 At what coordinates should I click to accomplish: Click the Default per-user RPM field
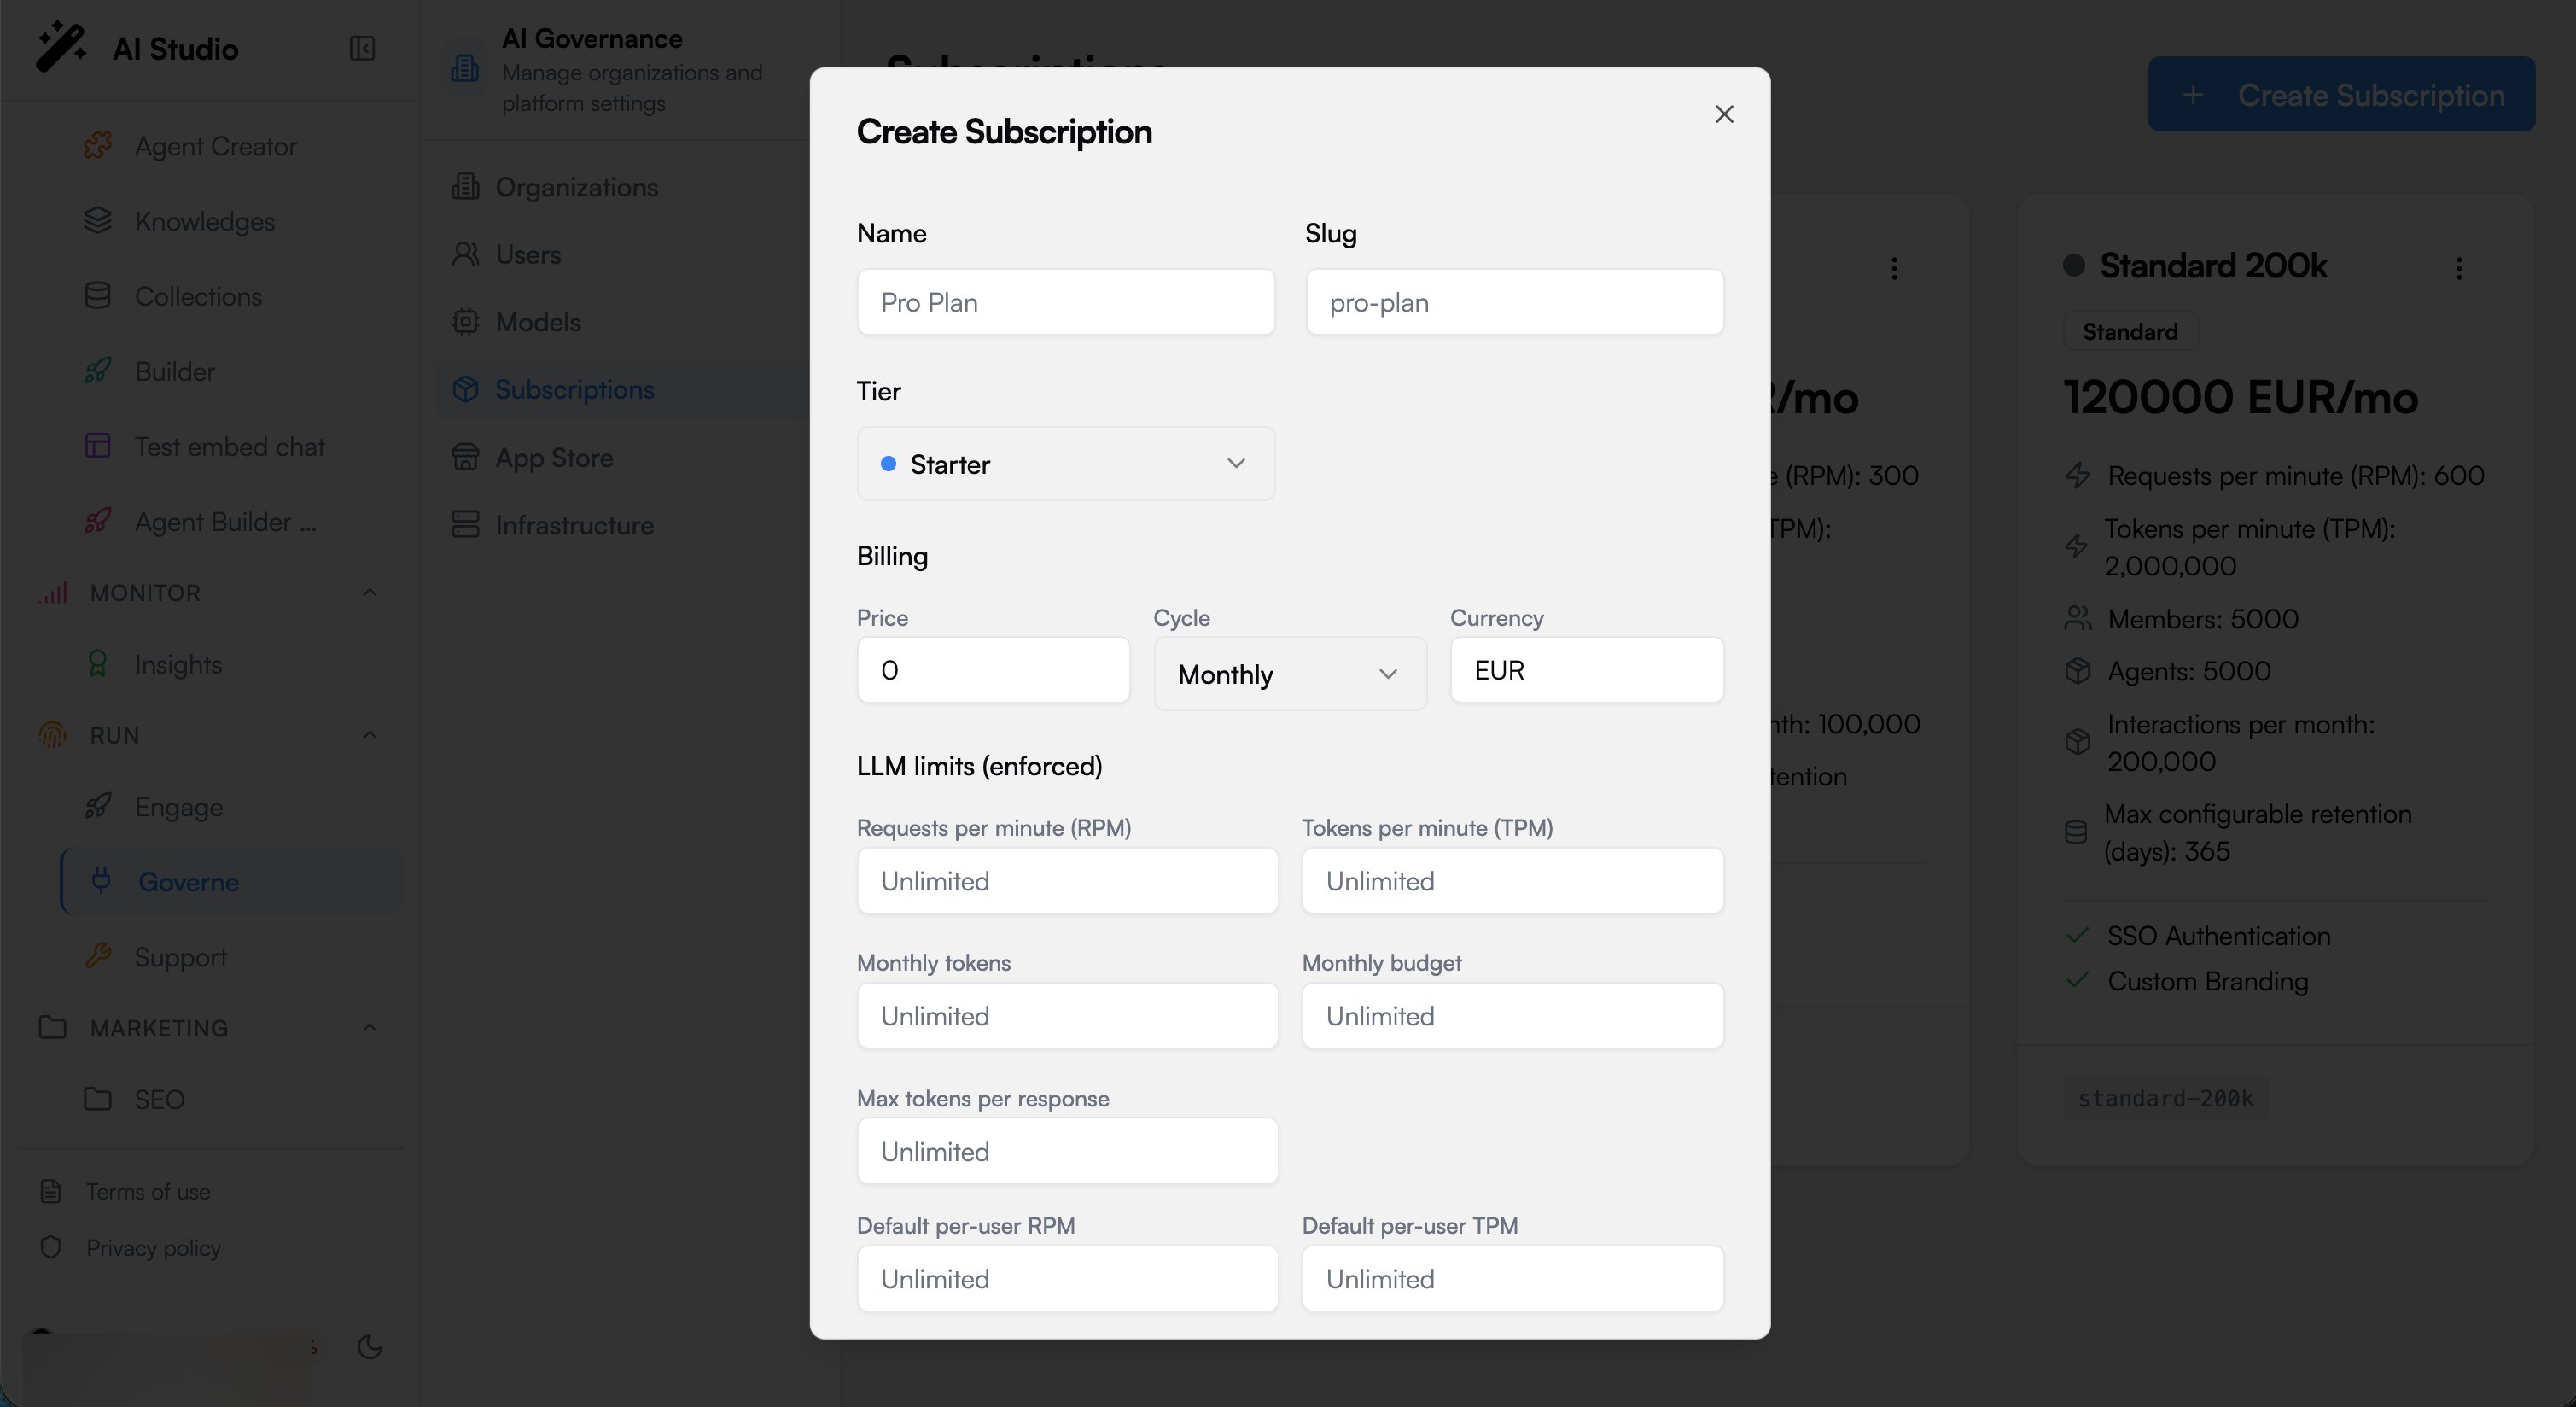pyautogui.click(x=1067, y=1279)
